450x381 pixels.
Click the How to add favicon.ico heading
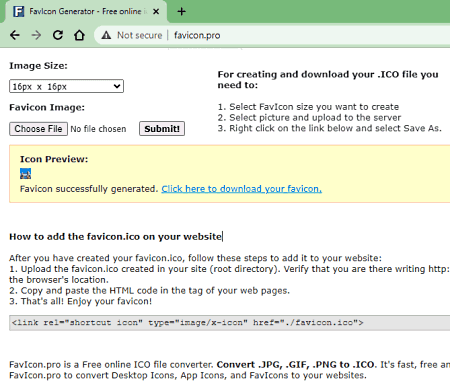115,237
